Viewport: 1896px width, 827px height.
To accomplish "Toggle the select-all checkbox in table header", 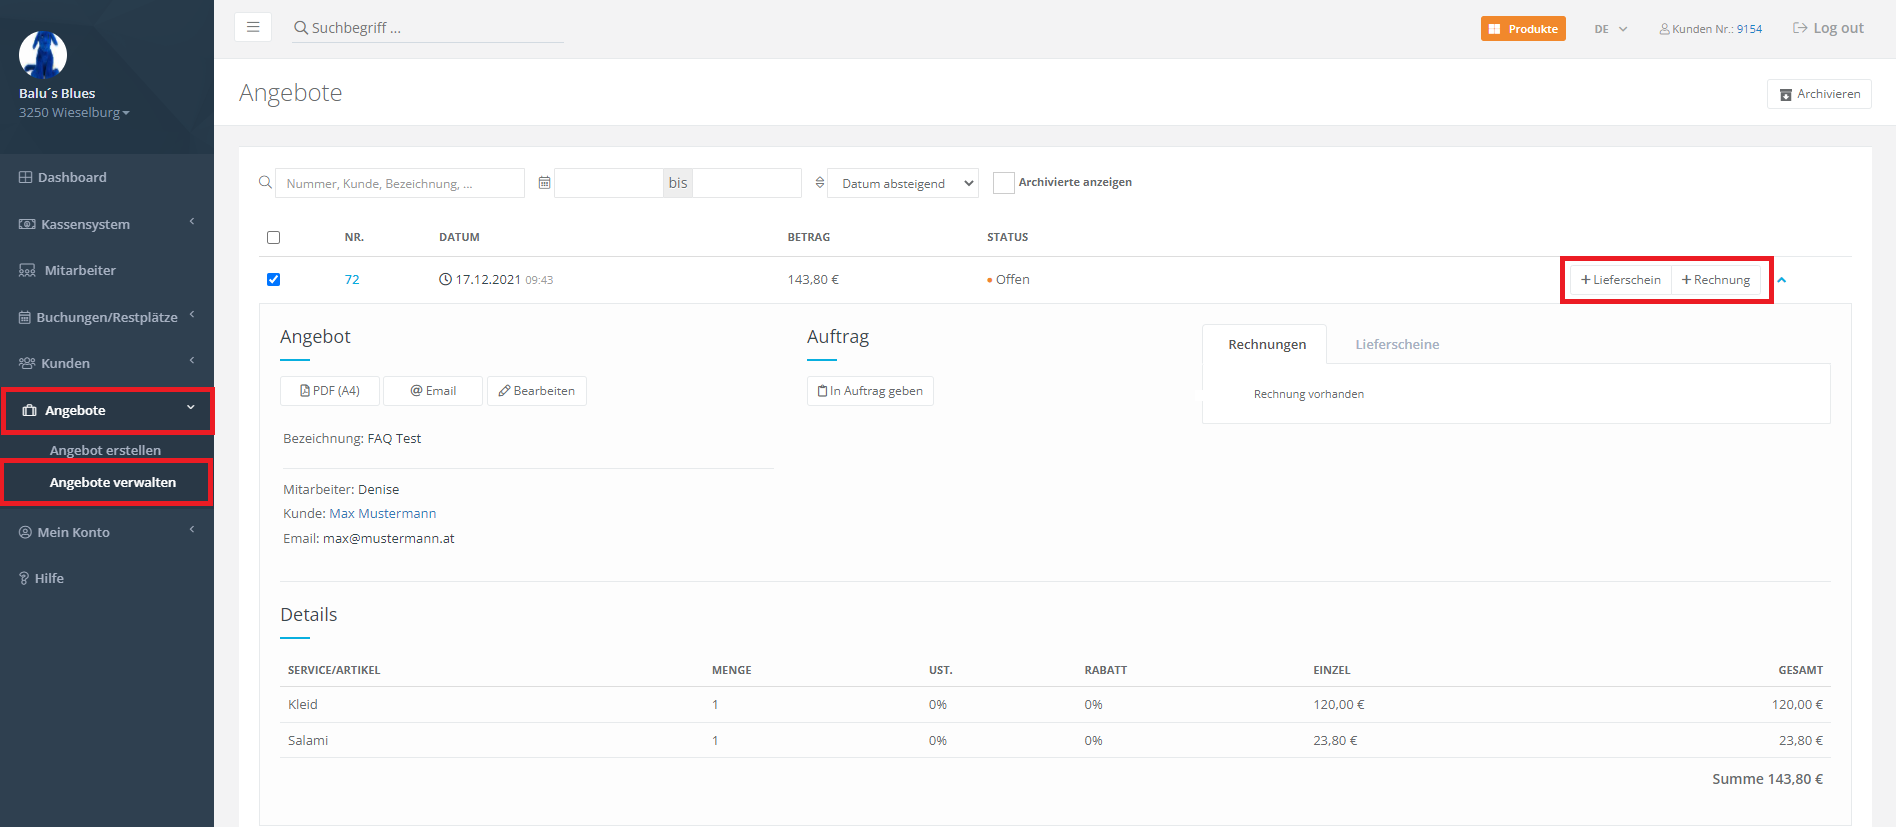I will (x=273, y=237).
